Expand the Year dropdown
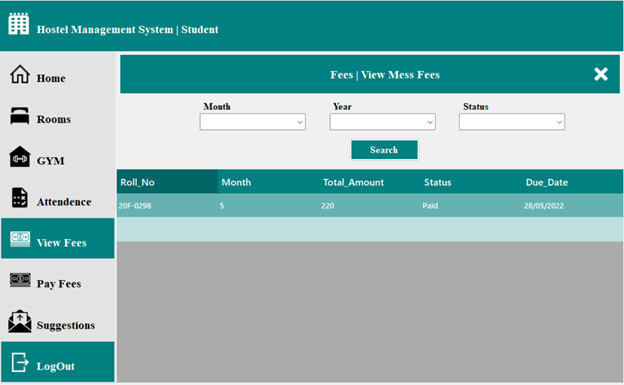Image resolution: width=624 pixels, height=385 pixels. 382,122
